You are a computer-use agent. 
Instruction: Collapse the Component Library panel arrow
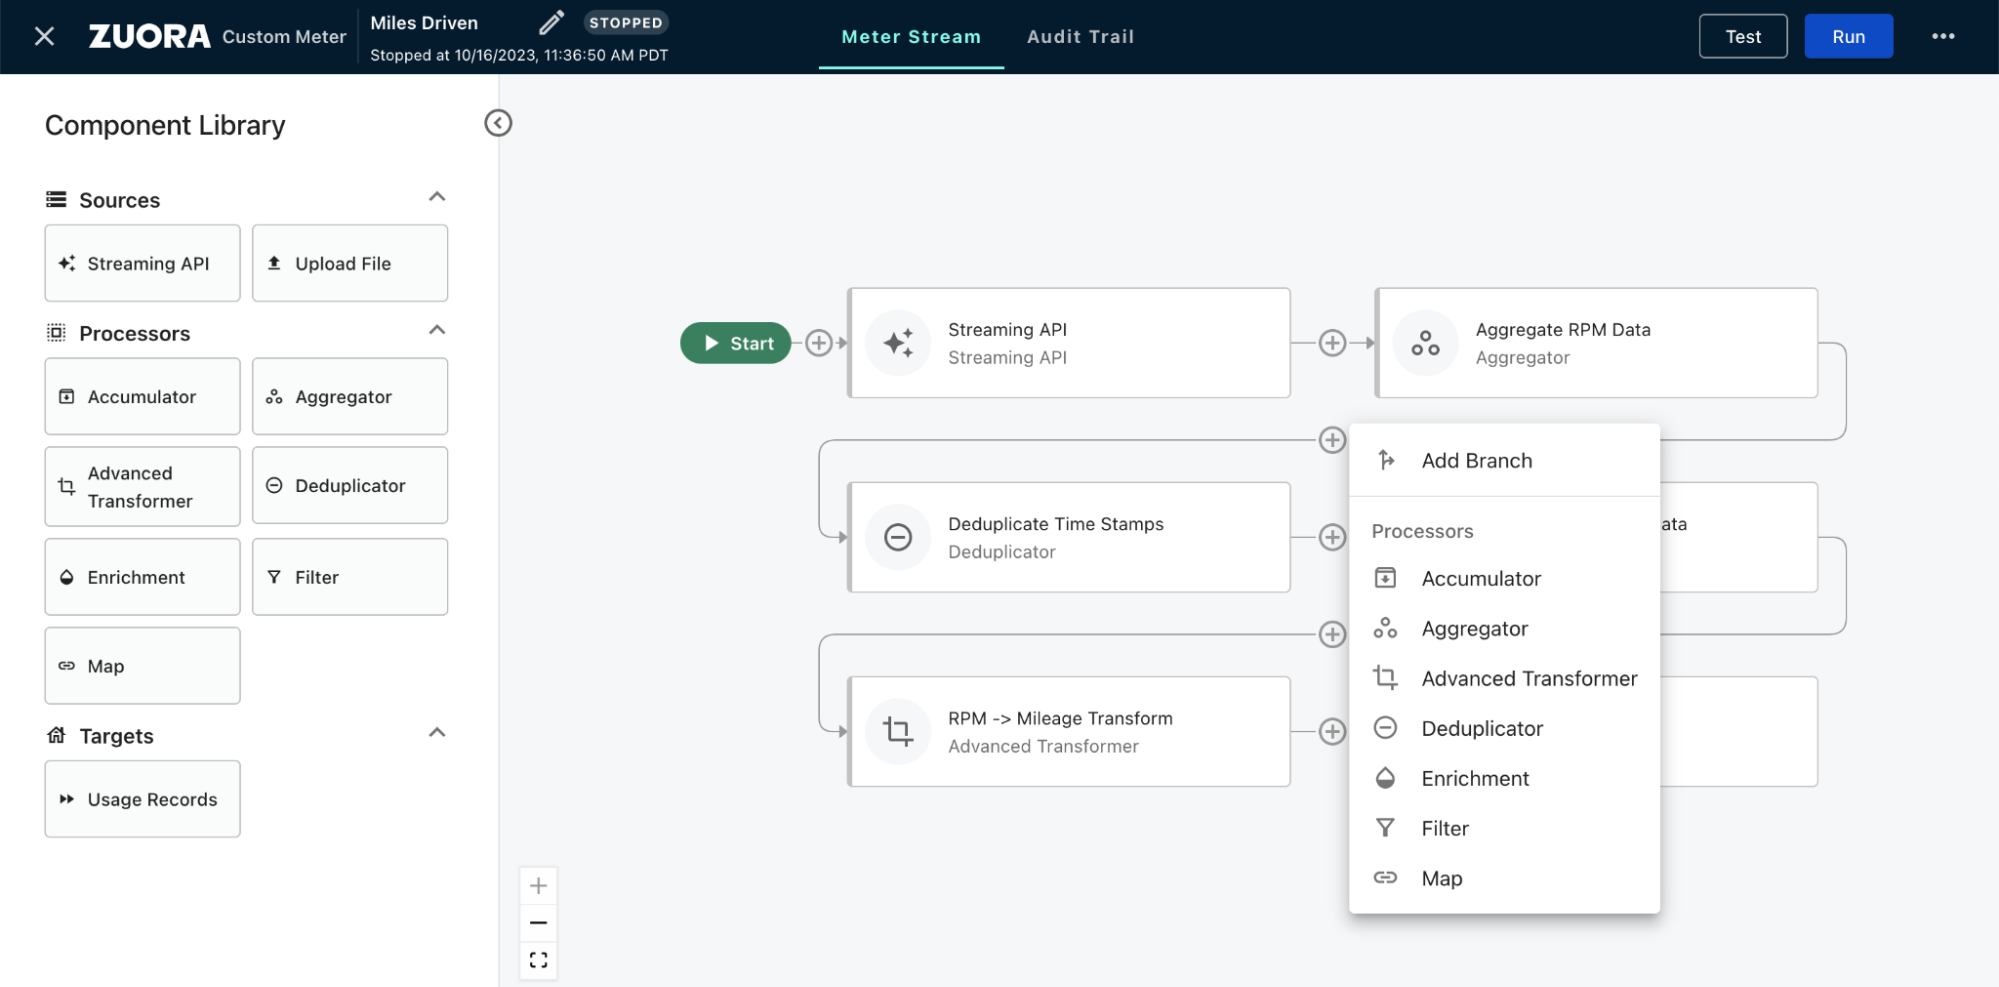coord(498,123)
